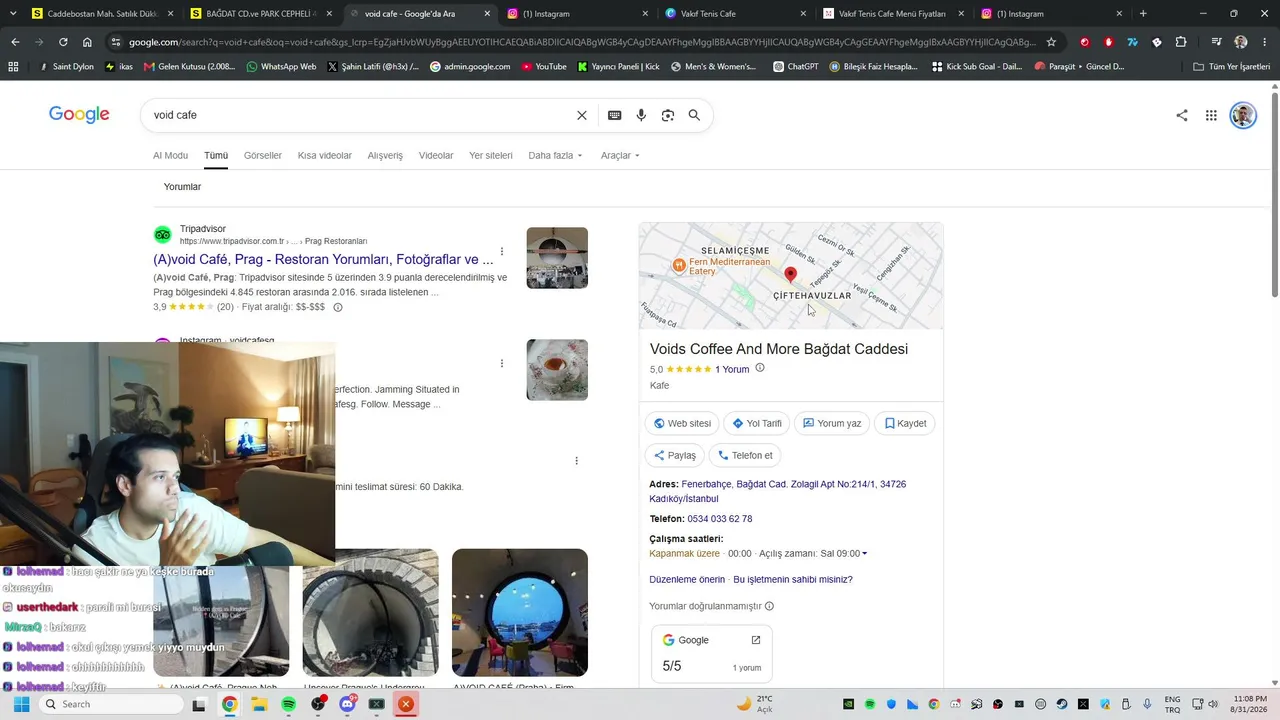Open options for the Instagram voidcafesg result
The image size is (1280, 720).
tap(502, 363)
